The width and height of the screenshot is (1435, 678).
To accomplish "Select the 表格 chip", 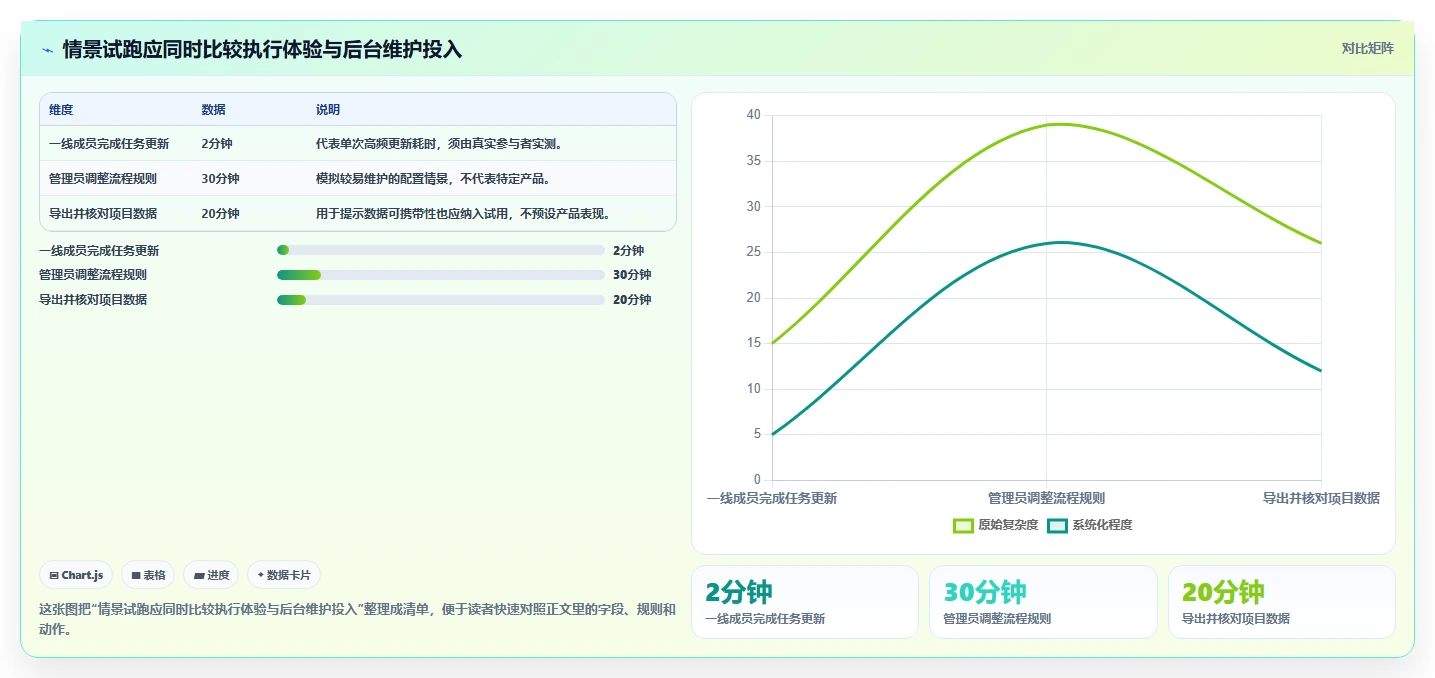I will (148, 575).
